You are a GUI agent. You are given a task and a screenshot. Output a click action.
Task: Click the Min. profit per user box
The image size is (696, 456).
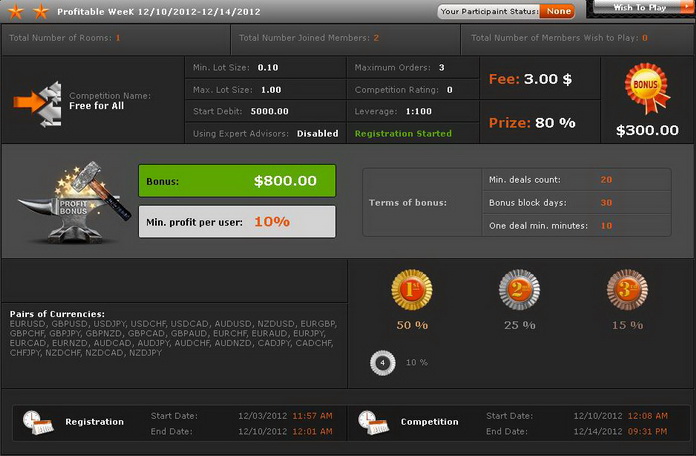237,222
